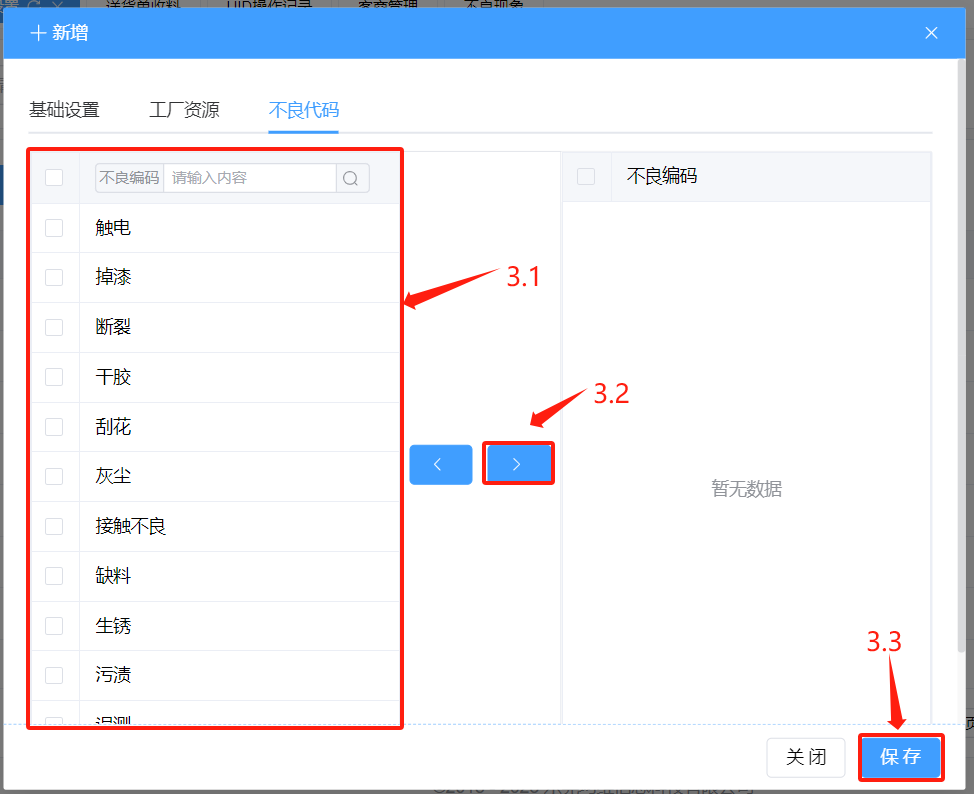Switch to the 基础设置 tab
Viewport: 974px width, 794px height.
coord(64,110)
